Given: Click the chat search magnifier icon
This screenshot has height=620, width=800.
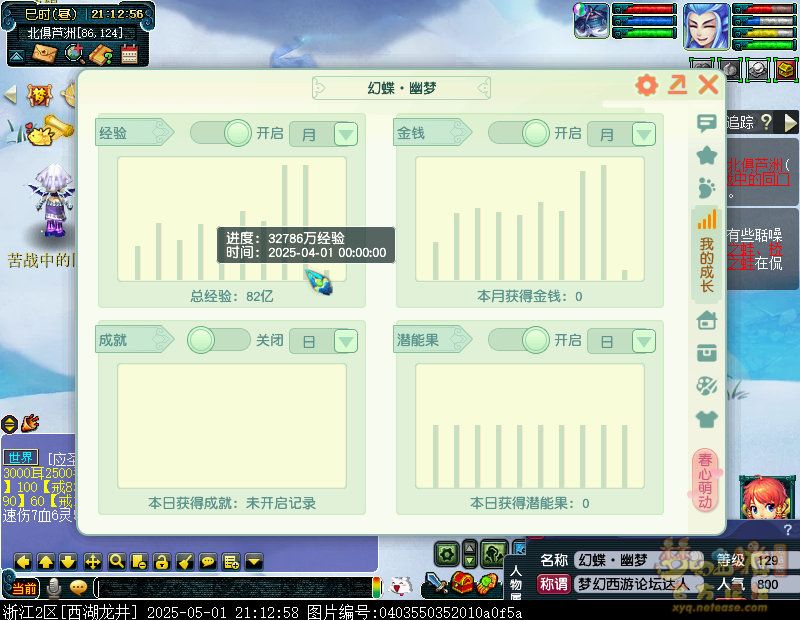Looking at the screenshot, I should click(x=117, y=562).
